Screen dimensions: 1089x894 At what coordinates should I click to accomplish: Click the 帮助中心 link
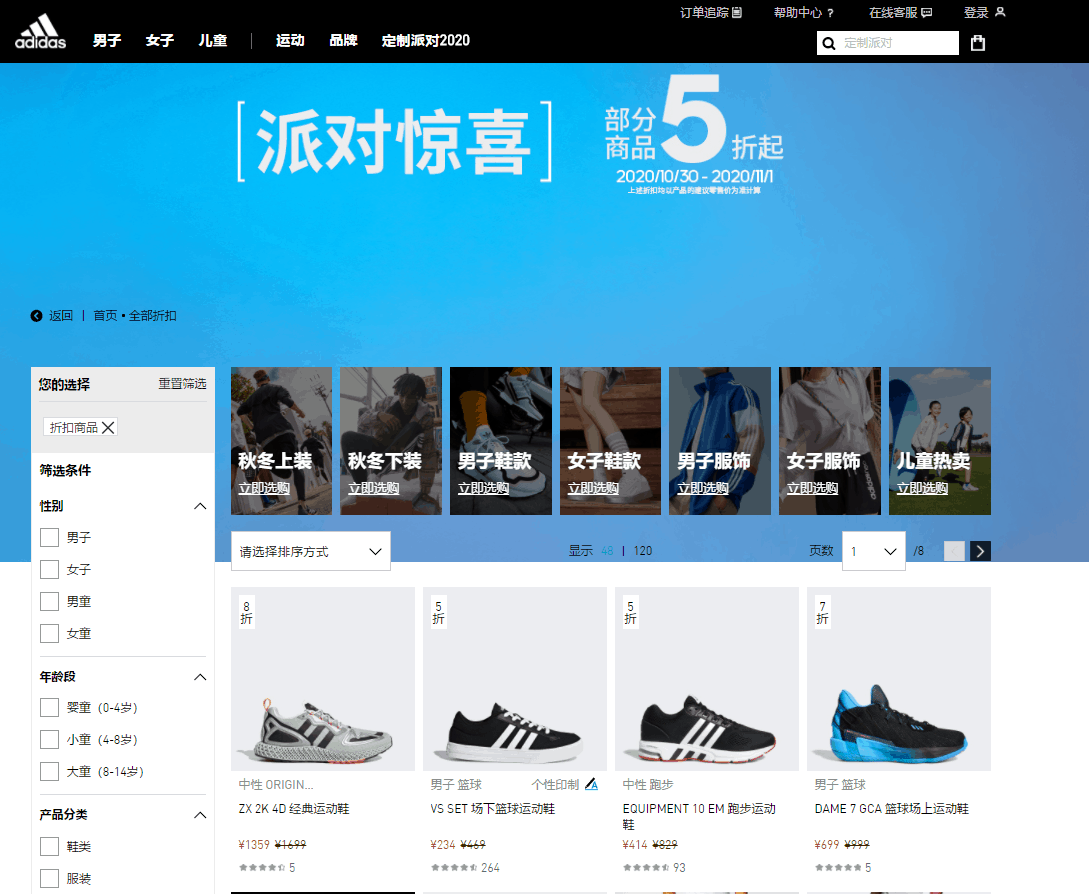(798, 13)
